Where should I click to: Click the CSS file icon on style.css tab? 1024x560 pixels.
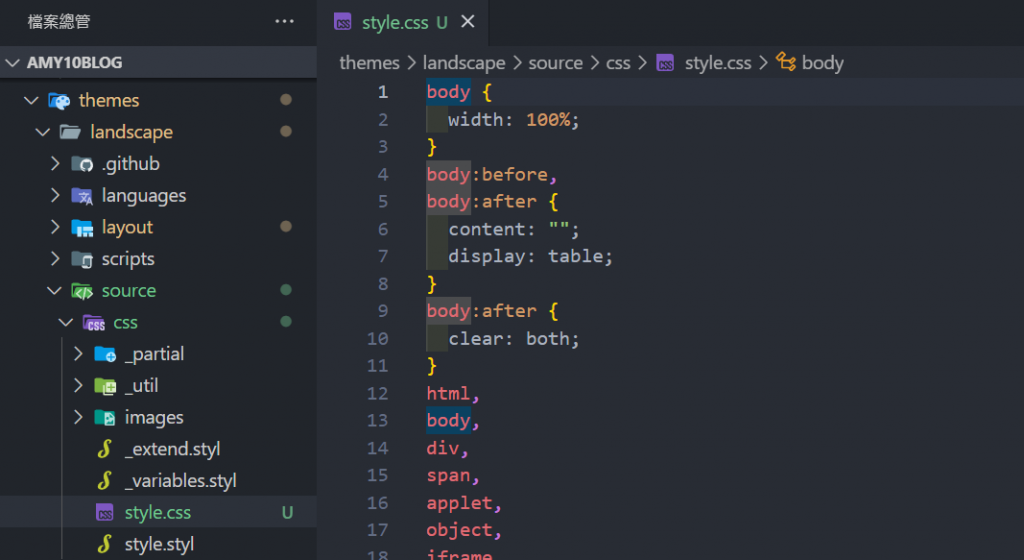[343, 22]
